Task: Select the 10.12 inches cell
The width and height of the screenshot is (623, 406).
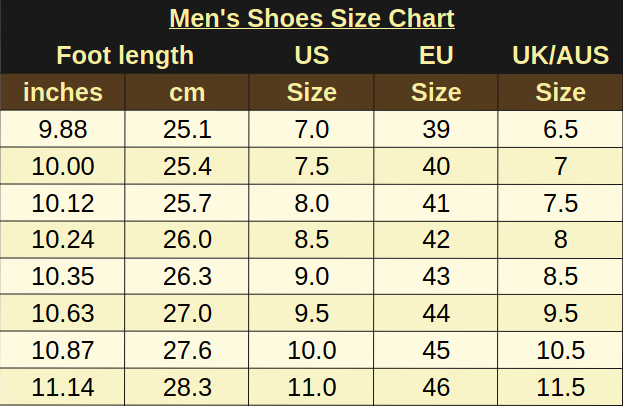Action: tap(63, 203)
